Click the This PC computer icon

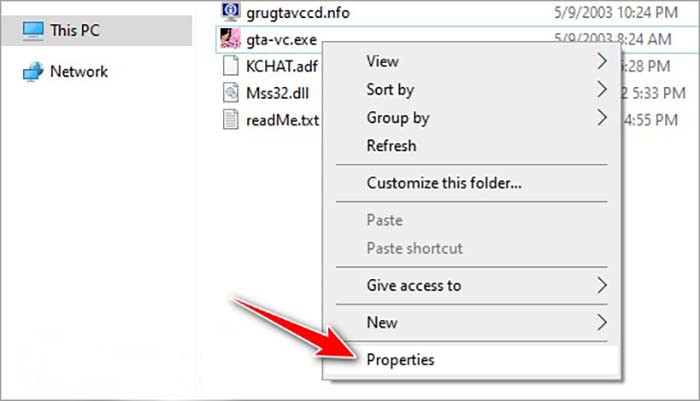(x=33, y=31)
